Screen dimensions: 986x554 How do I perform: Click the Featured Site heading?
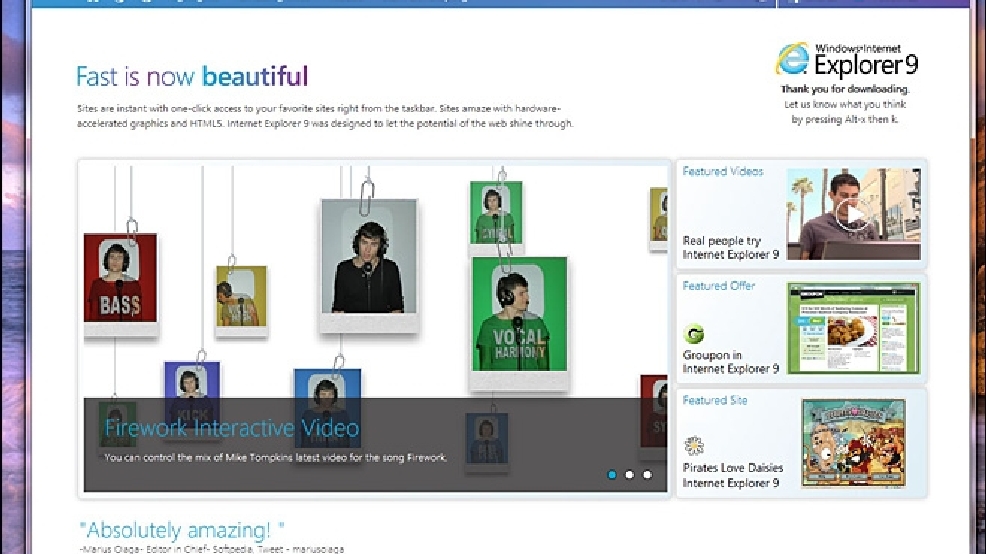714,400
